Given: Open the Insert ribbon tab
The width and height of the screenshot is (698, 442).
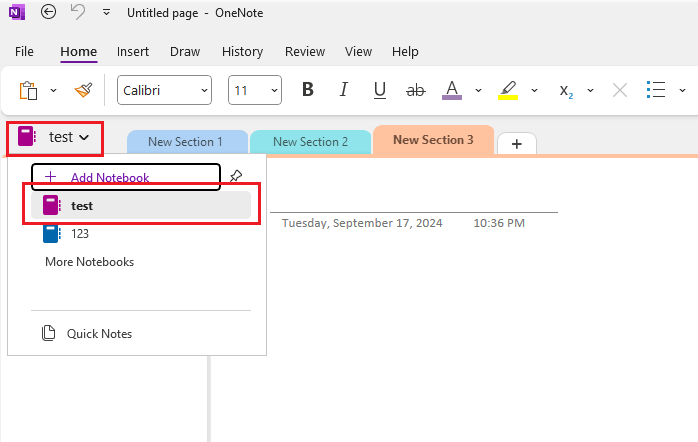Looking at the screenshot, I should [133, 52].
